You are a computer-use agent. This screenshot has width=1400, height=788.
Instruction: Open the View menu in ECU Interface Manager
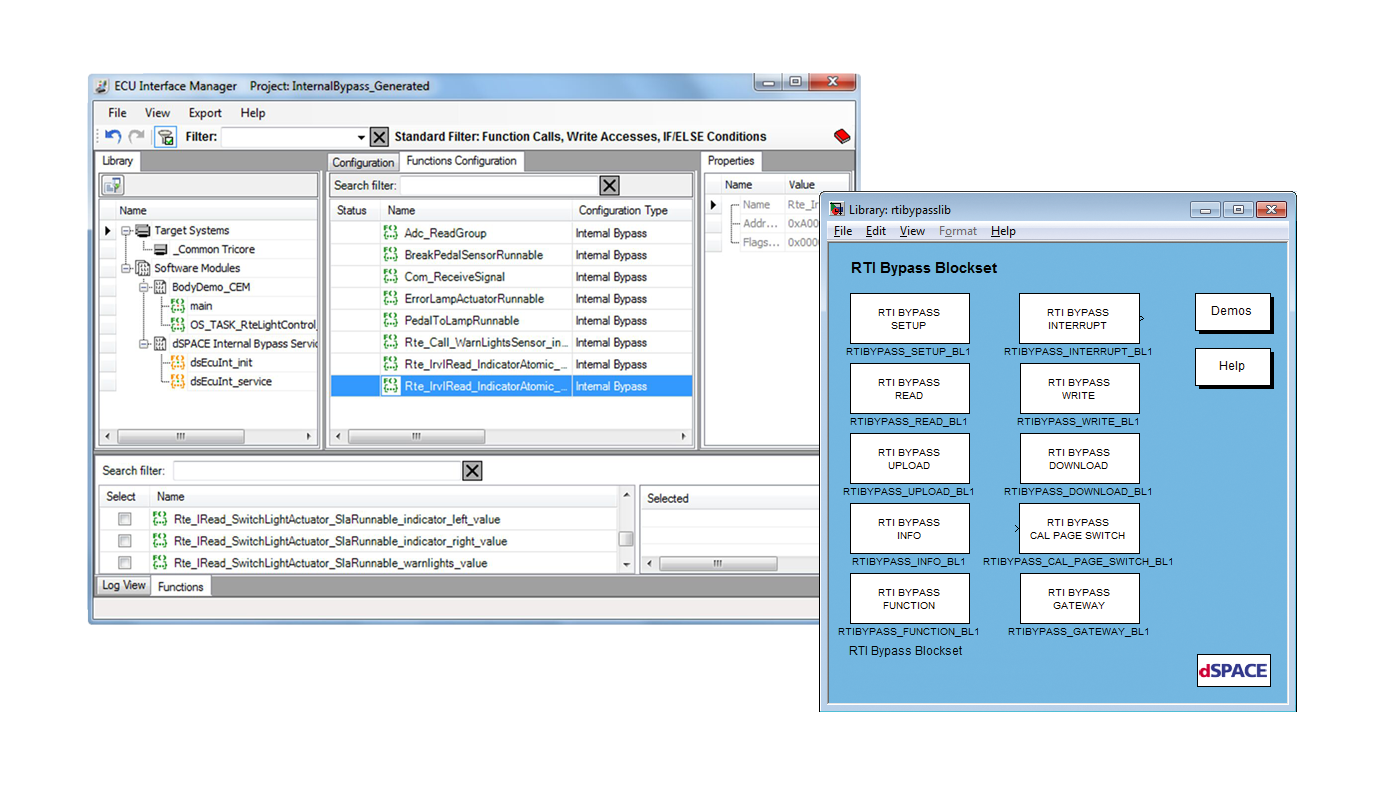[157, 113]
